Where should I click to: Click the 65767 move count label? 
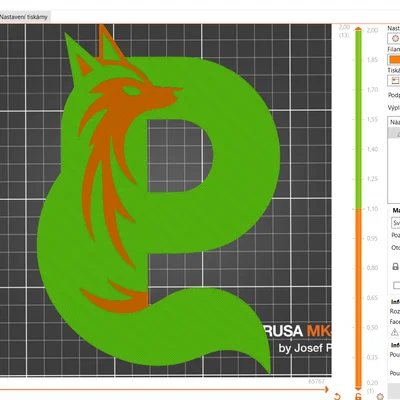click(316, 381)
